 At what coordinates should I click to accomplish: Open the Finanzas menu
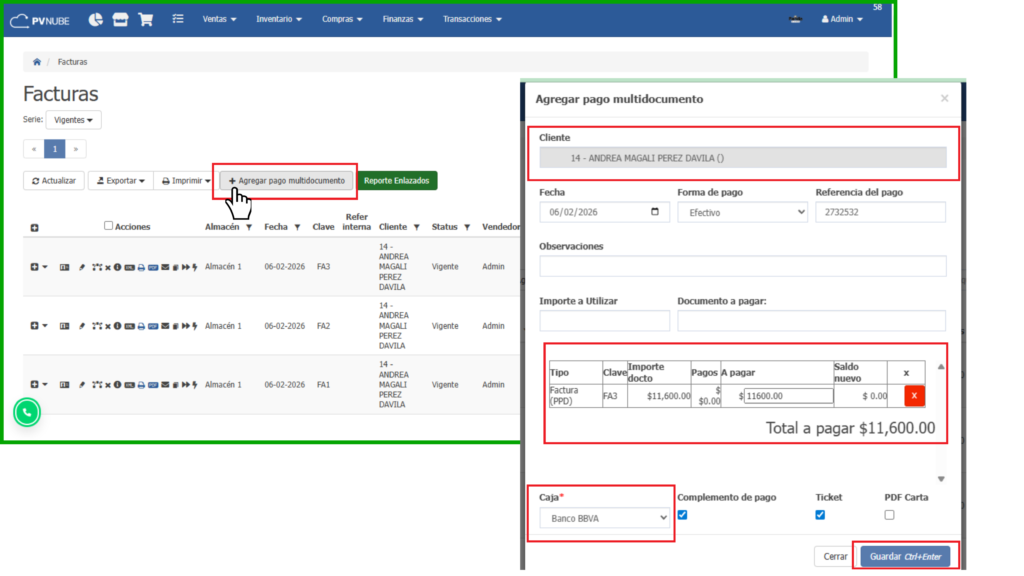pyautogui.click(x=403, y=19)
